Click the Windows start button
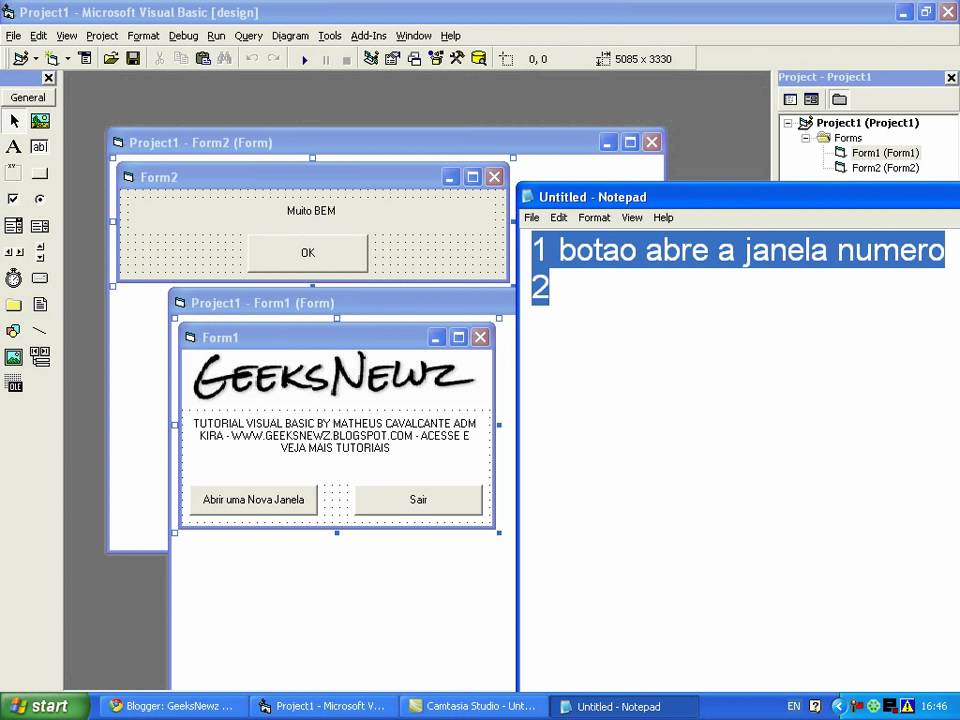This screenshot has width=960, height=720. (44, 706)
